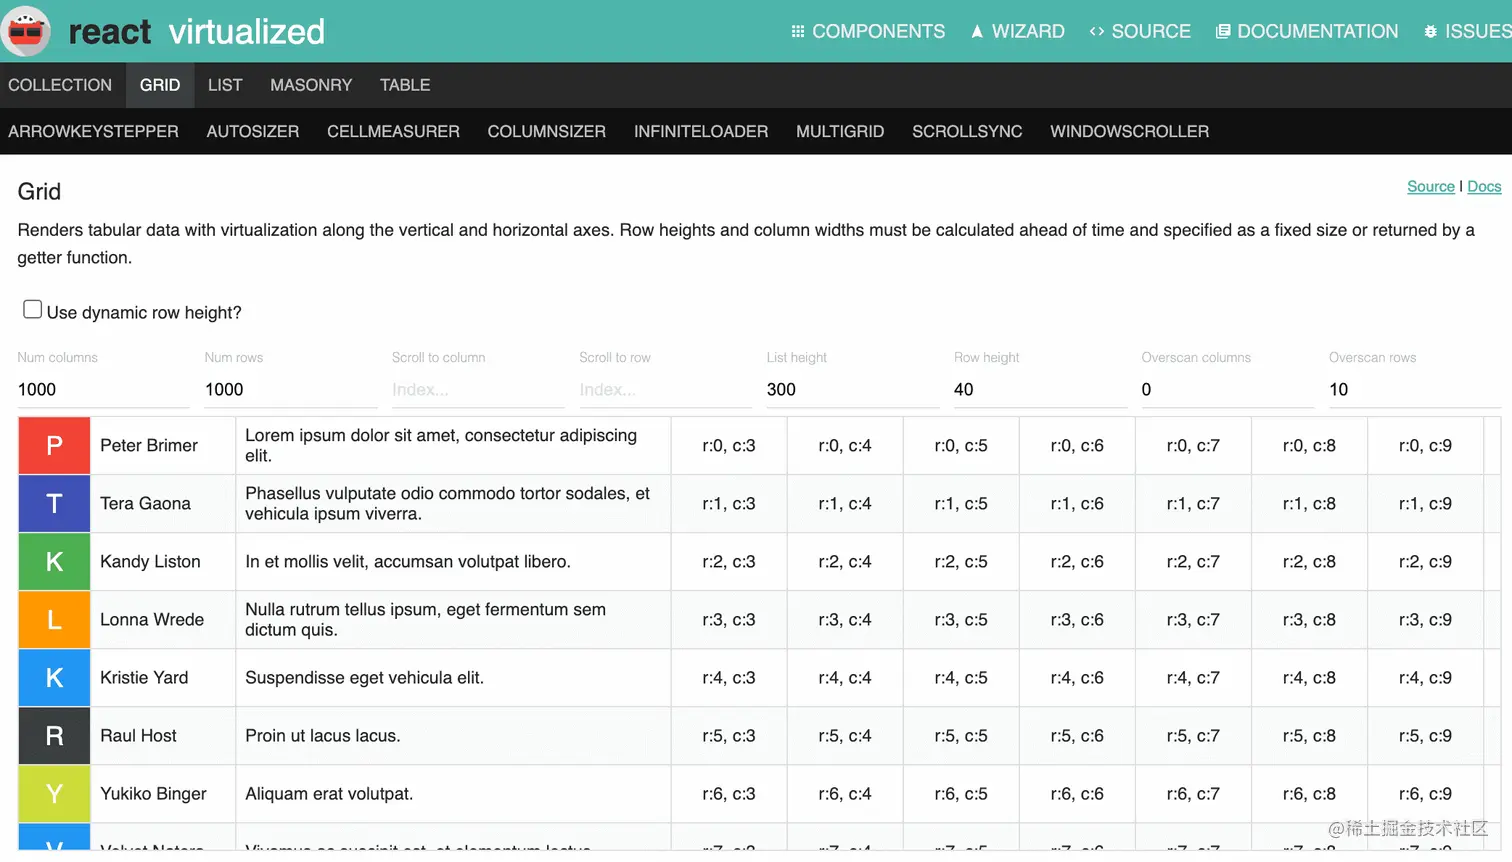1512x862 pixels.
Task: Open ColumnSizer component
Action: pos(547,131)
